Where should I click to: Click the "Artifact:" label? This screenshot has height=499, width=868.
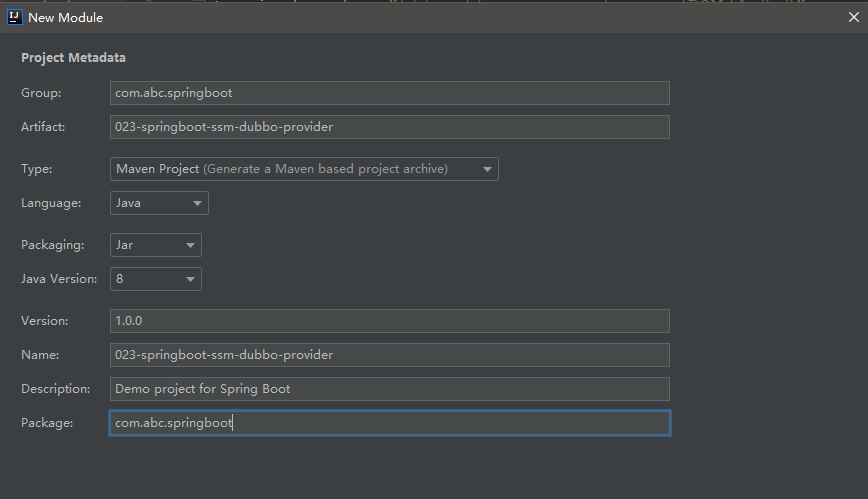coord(44,127)
